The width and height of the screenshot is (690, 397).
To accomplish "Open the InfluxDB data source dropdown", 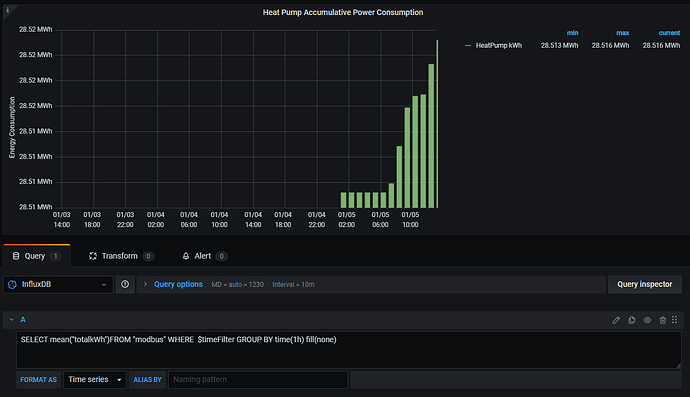I will [58, 284].
